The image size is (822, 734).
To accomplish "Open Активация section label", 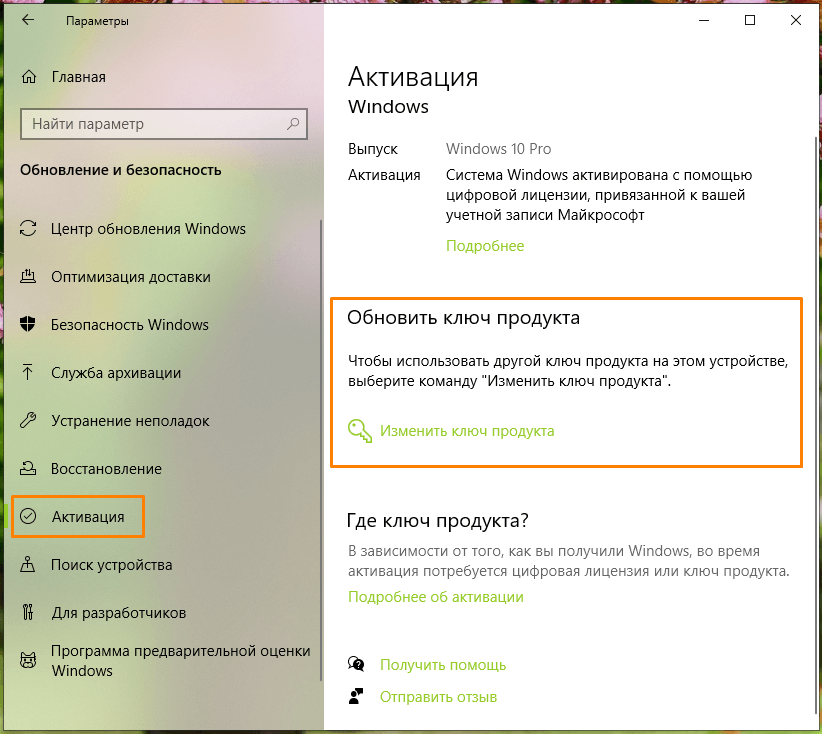I will pyautogui.click(x=88, y=517).
